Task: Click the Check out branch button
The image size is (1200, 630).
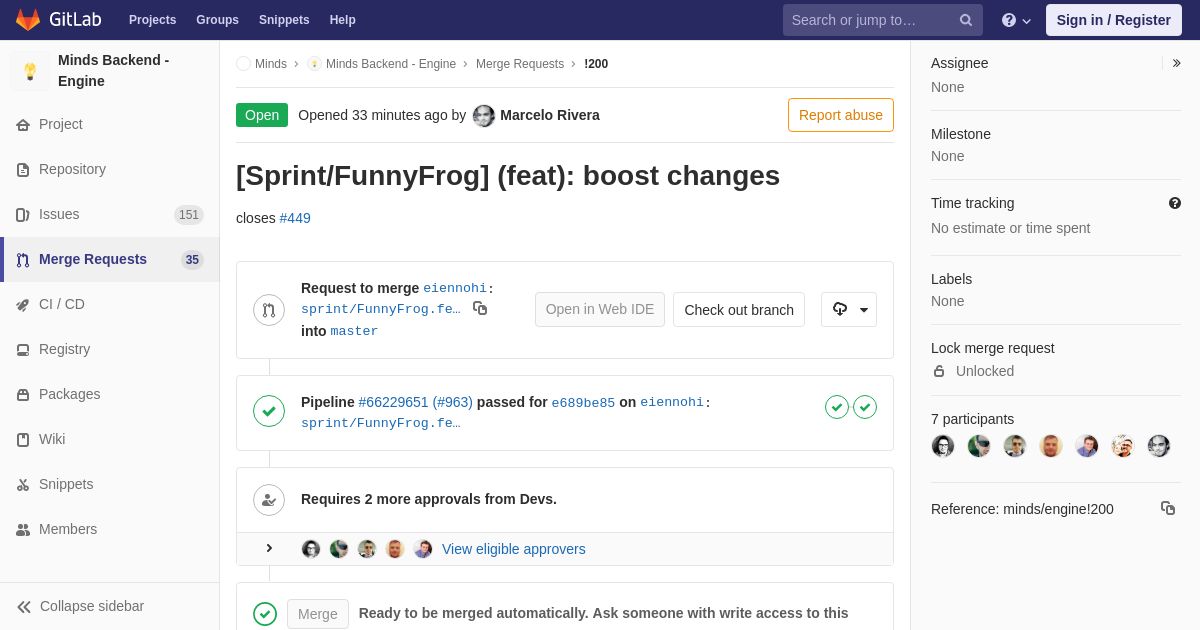Action: coord(739,310)
